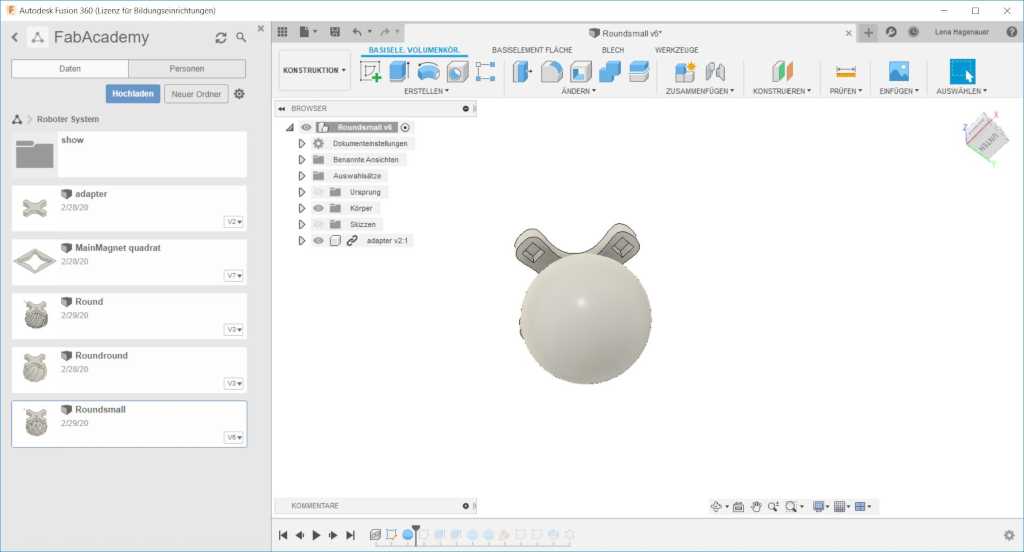Click the Create Sketch tool icon
Screen dimensions: 1024x552
click(370, 72)
